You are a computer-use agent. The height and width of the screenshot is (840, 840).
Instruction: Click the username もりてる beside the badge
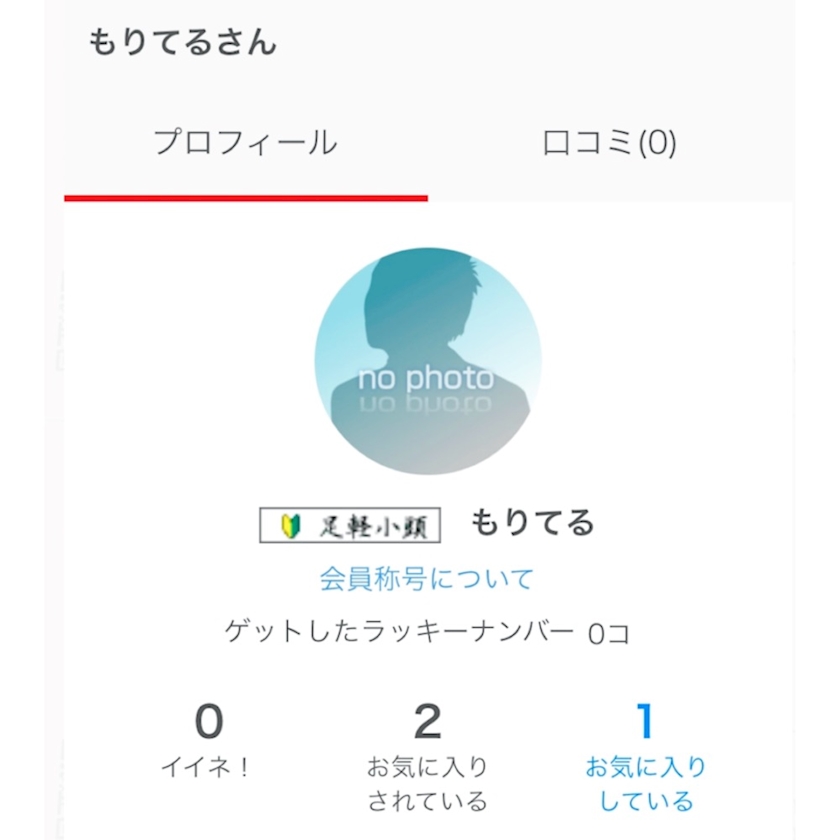532,523
